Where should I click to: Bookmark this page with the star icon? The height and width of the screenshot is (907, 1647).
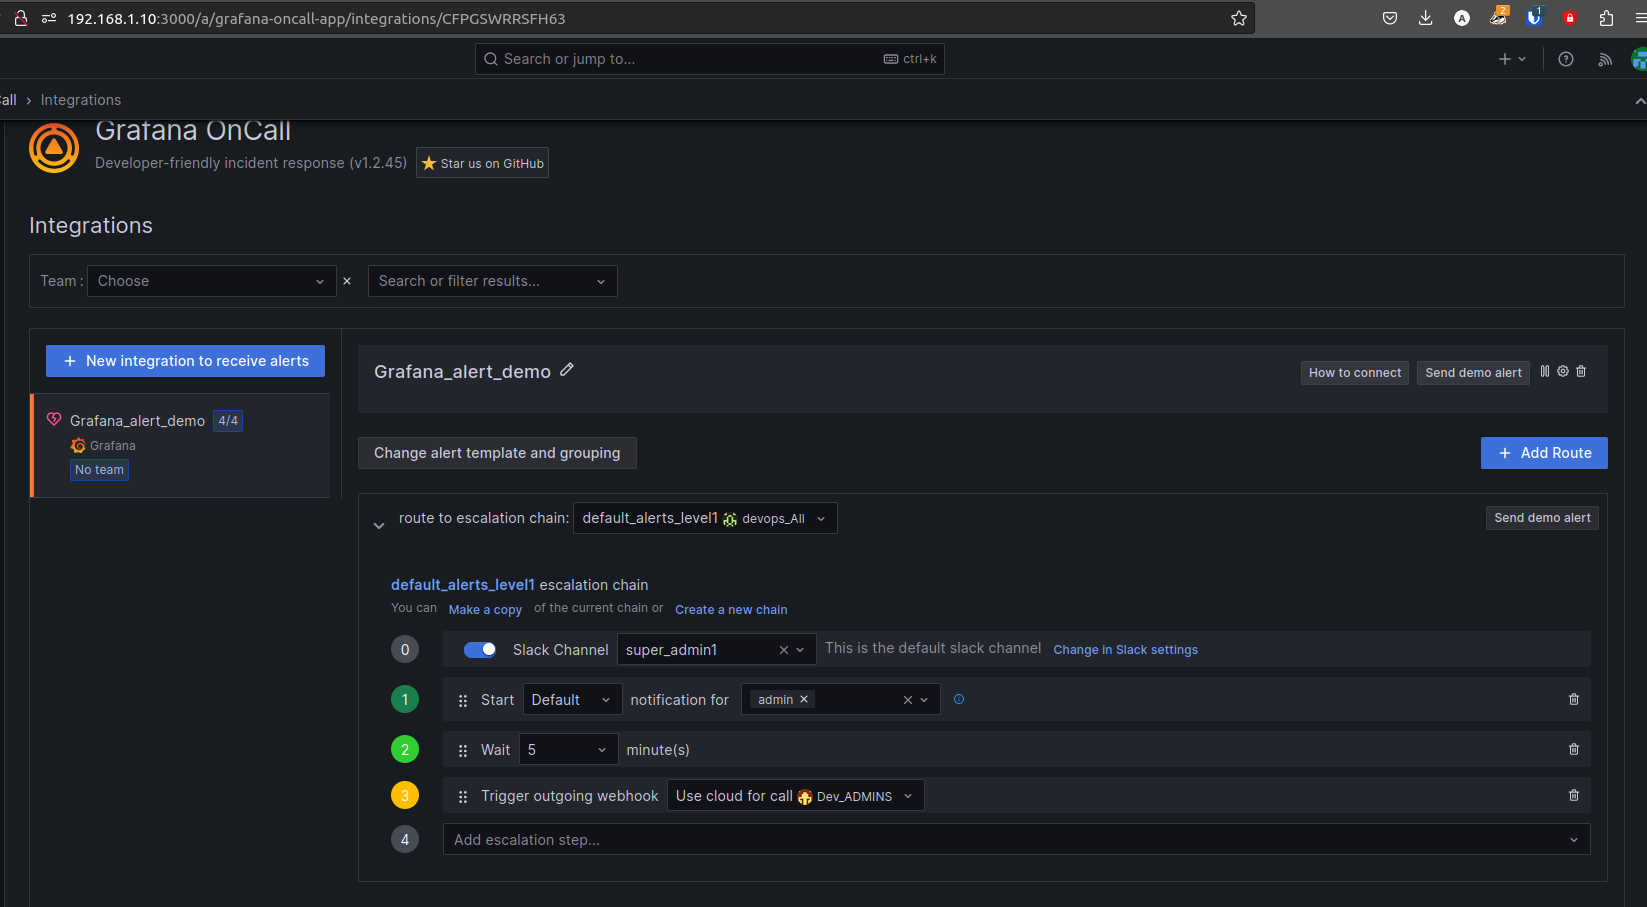tap(1239, 18)
